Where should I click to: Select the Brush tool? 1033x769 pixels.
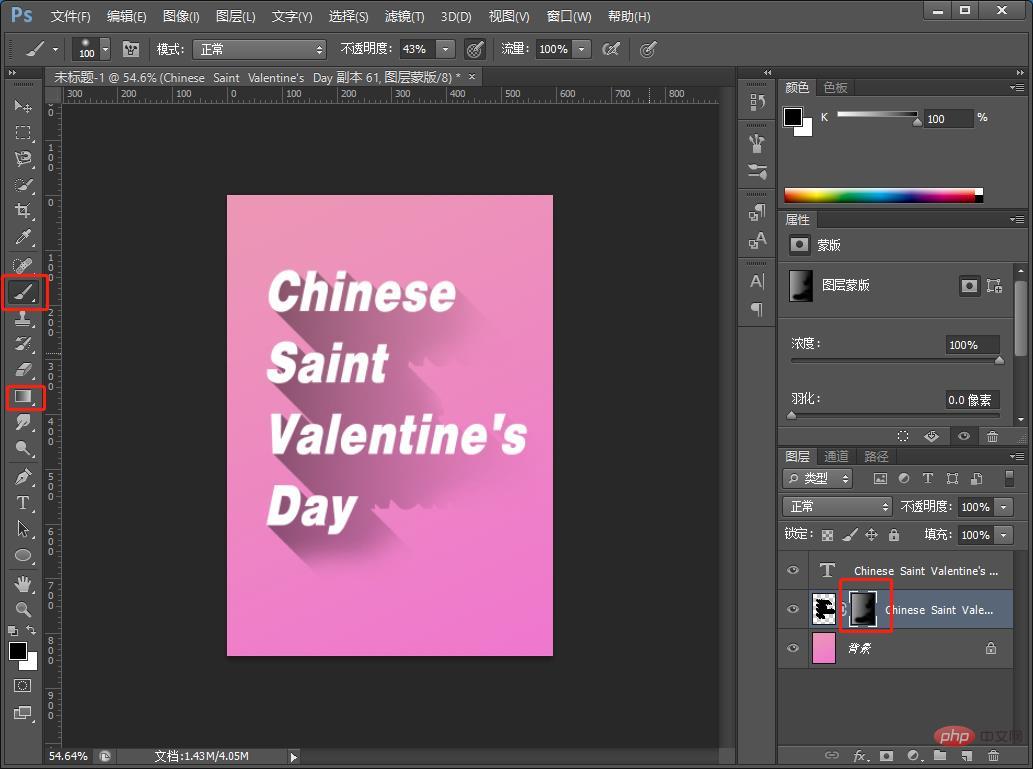[x=24, y=292]
